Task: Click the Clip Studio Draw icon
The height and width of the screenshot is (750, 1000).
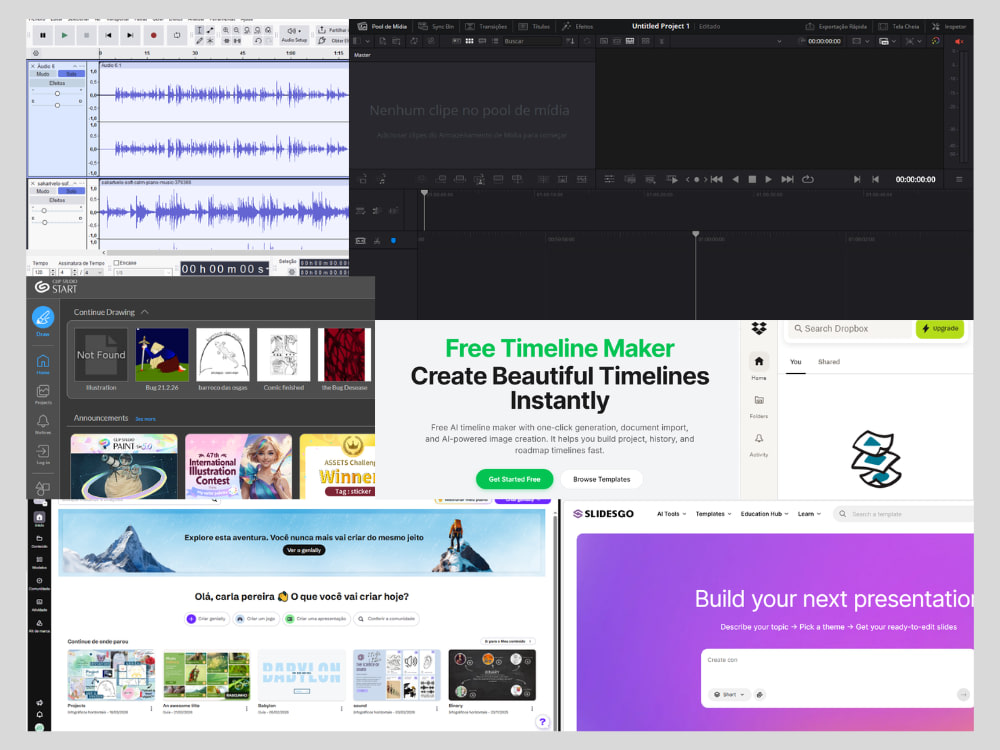Action: (x=43, y=318)
